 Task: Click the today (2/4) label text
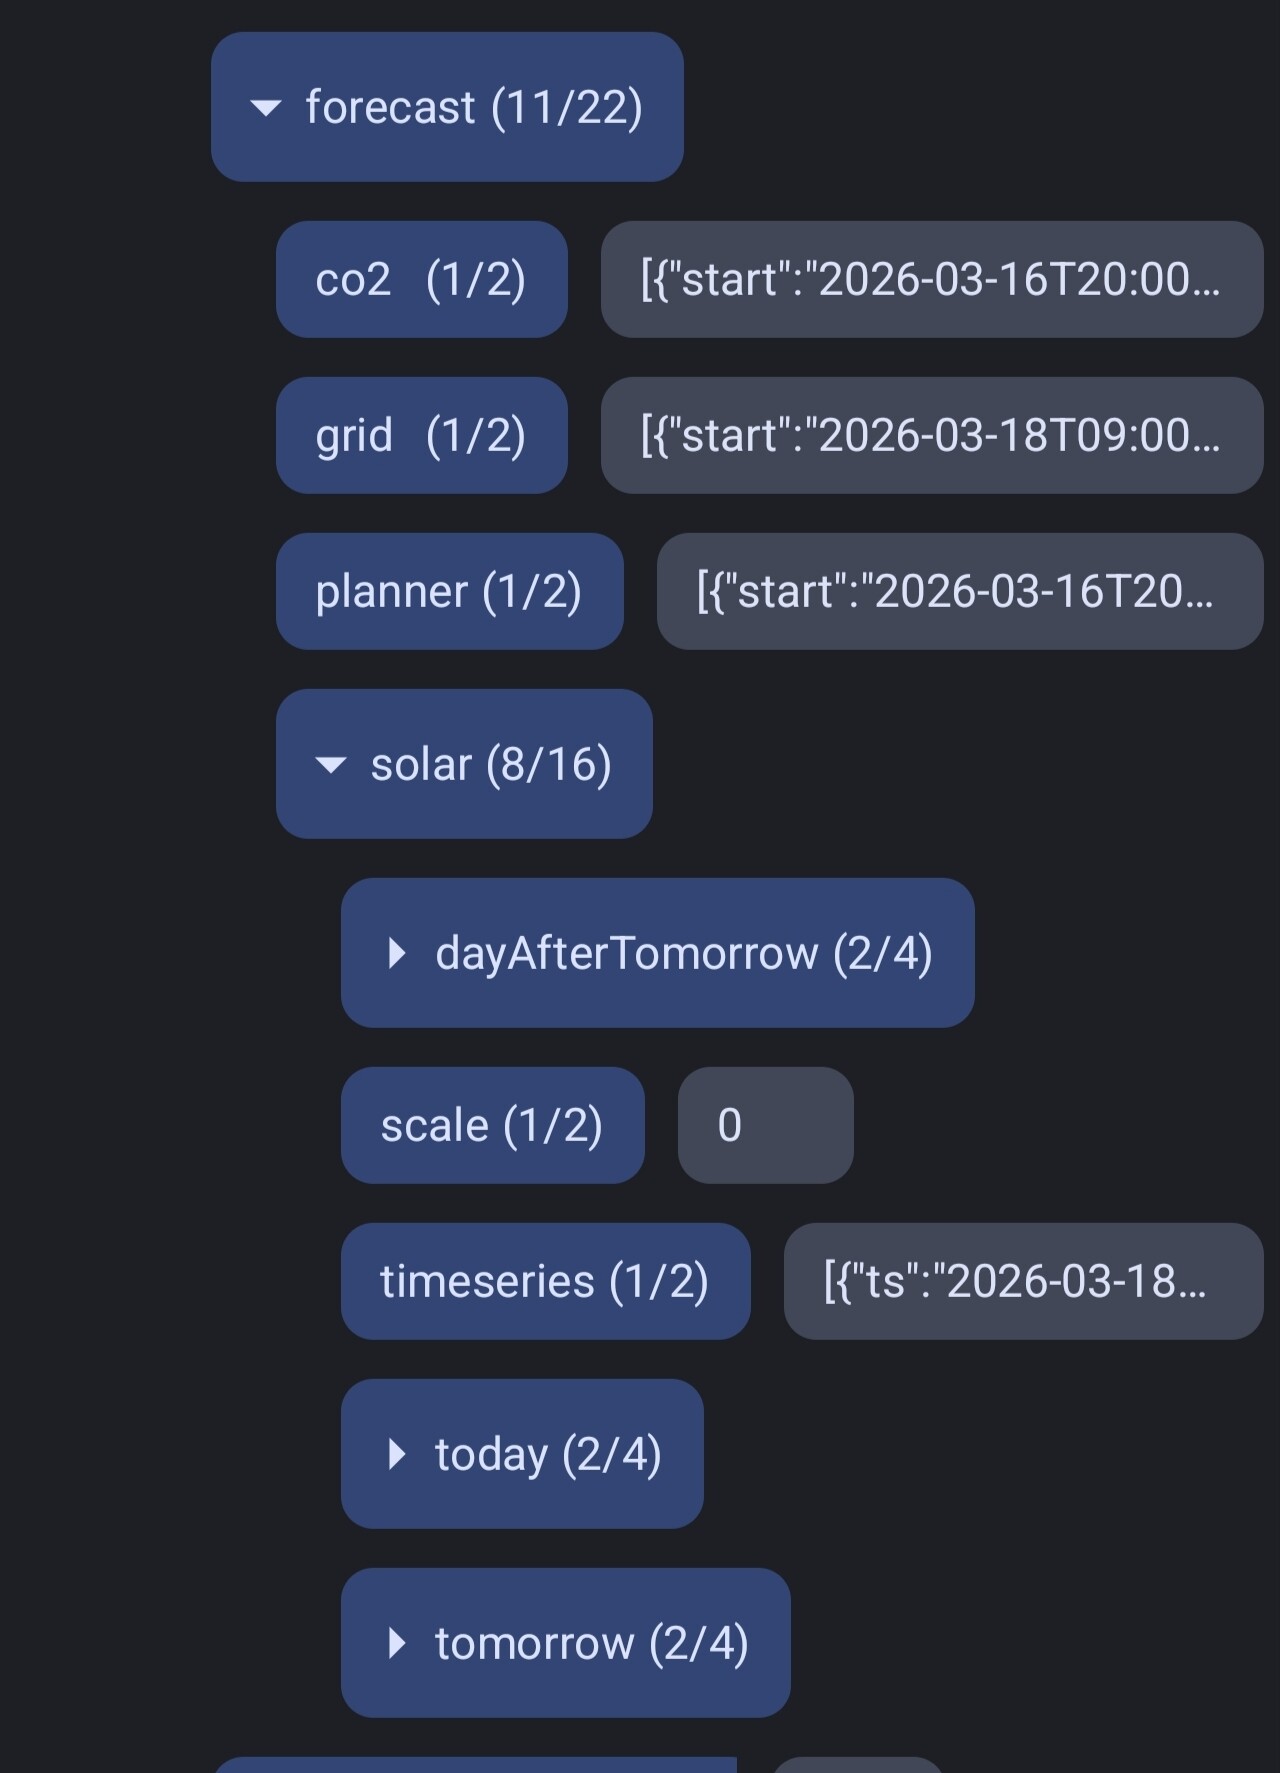click(x=548, y=1454)
